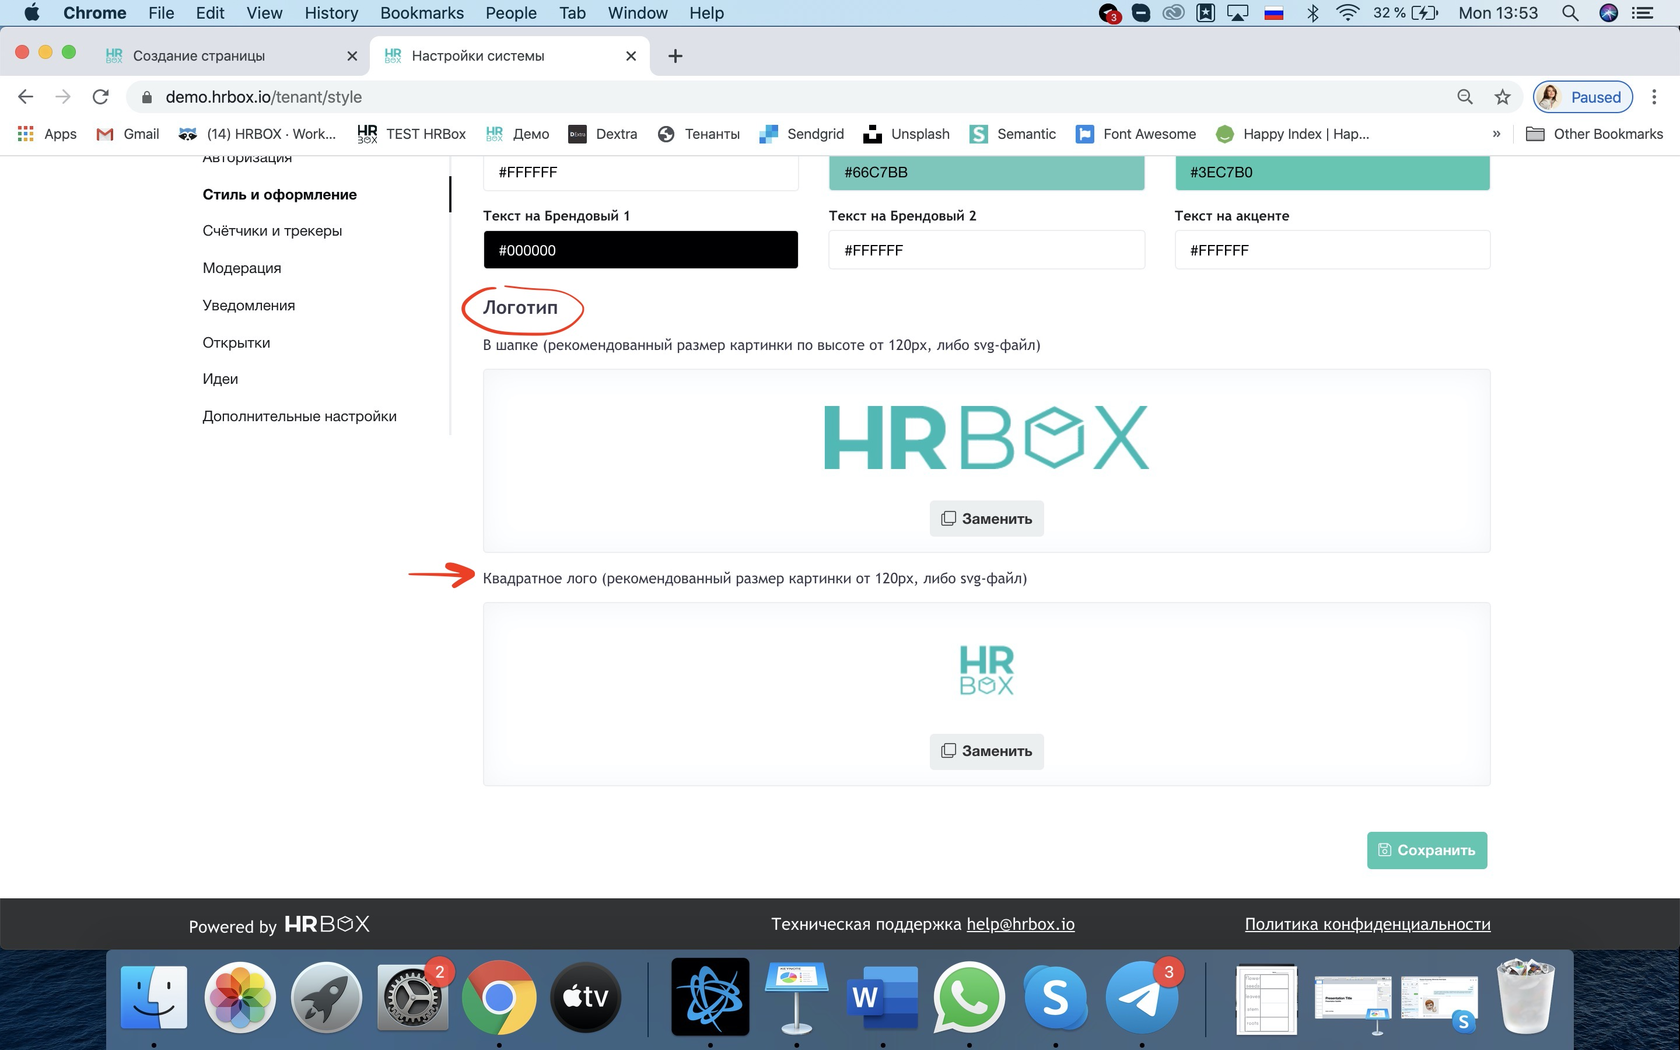The height and width of the screenshot is (1050, 1680).
Task: Open Spotlight search in the menu bar
Action: click(x=1570, y=13)
